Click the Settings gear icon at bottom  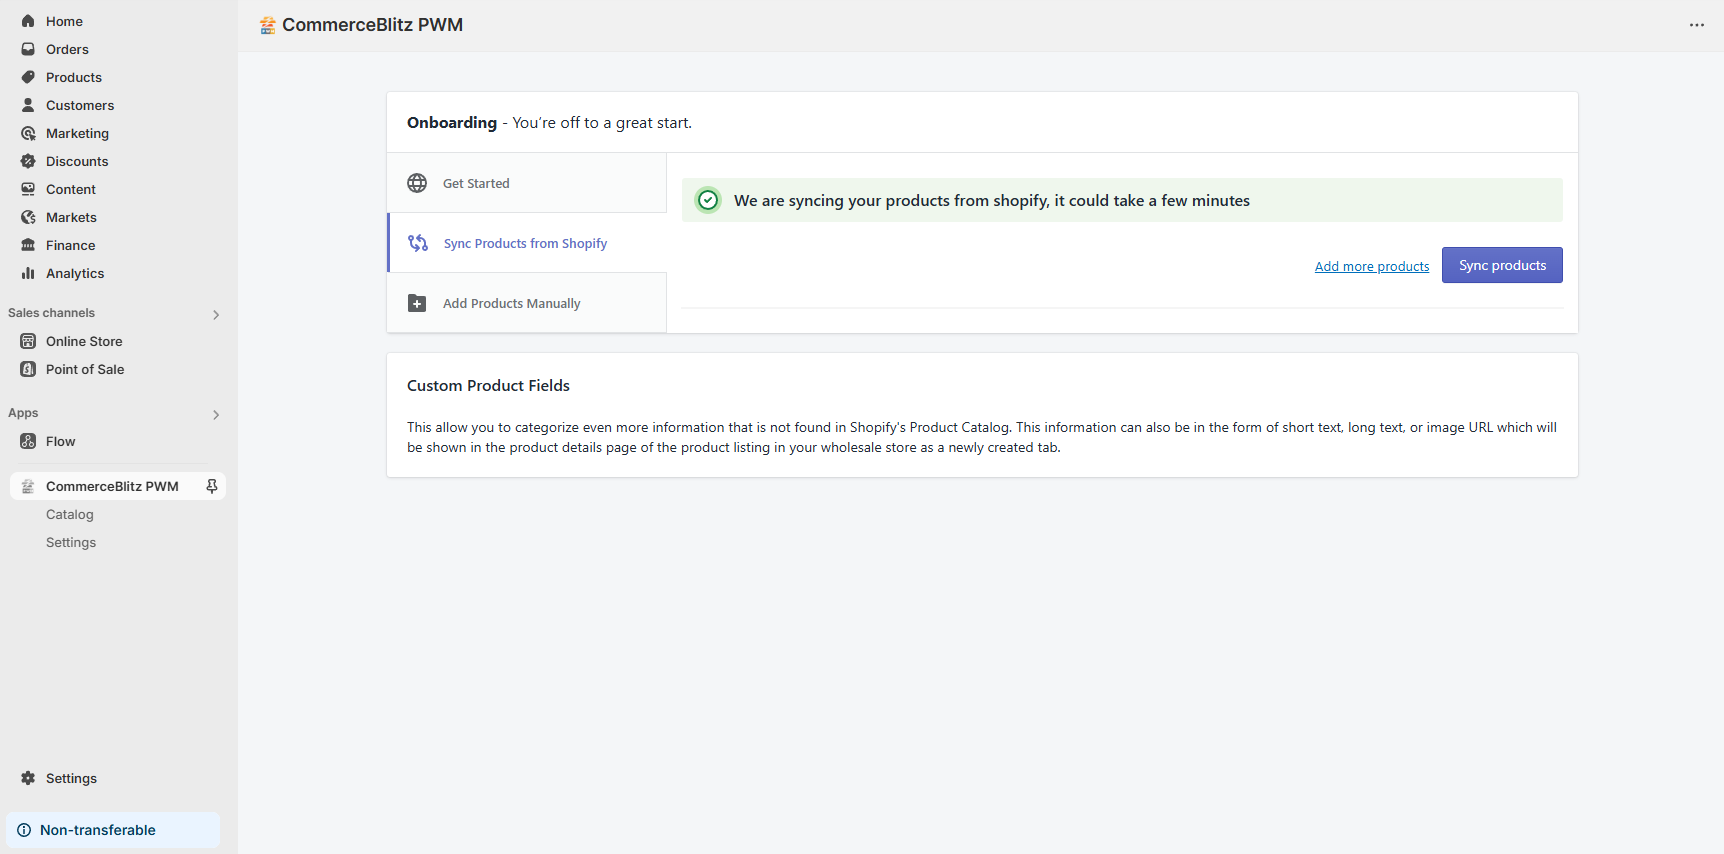click(28, 778)
